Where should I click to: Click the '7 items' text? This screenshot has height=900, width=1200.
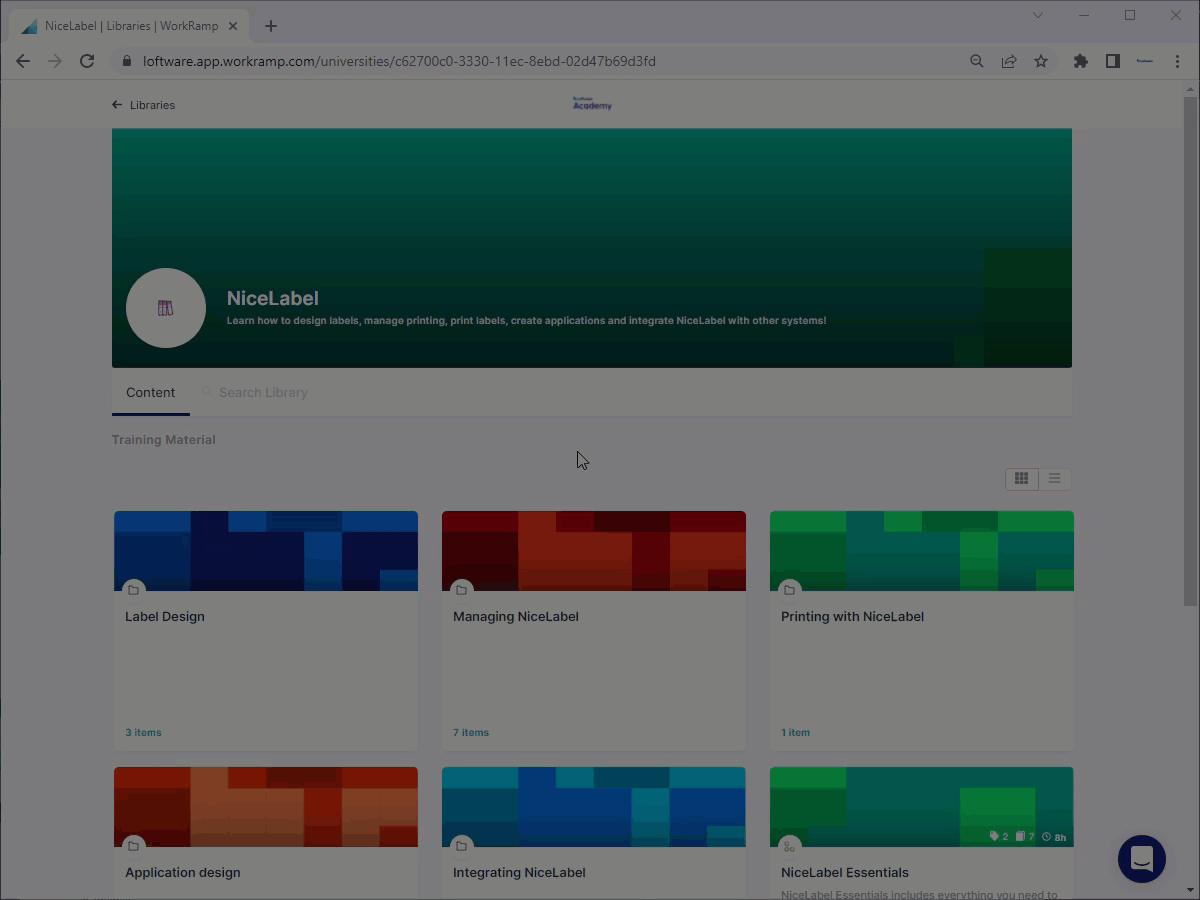[471, 733]
